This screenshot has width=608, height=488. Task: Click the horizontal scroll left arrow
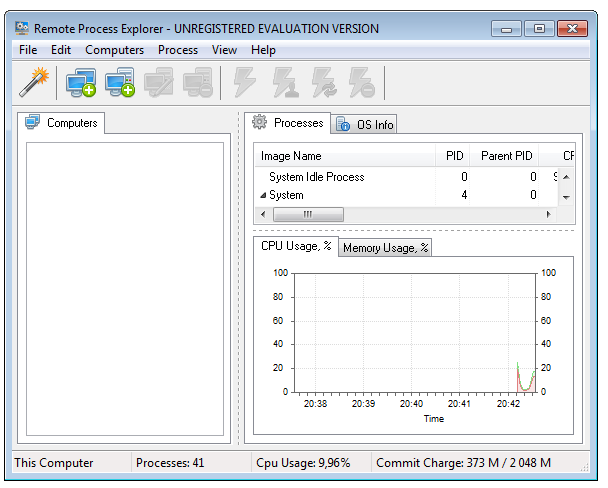pyautogui.click(x=263, y=214)
